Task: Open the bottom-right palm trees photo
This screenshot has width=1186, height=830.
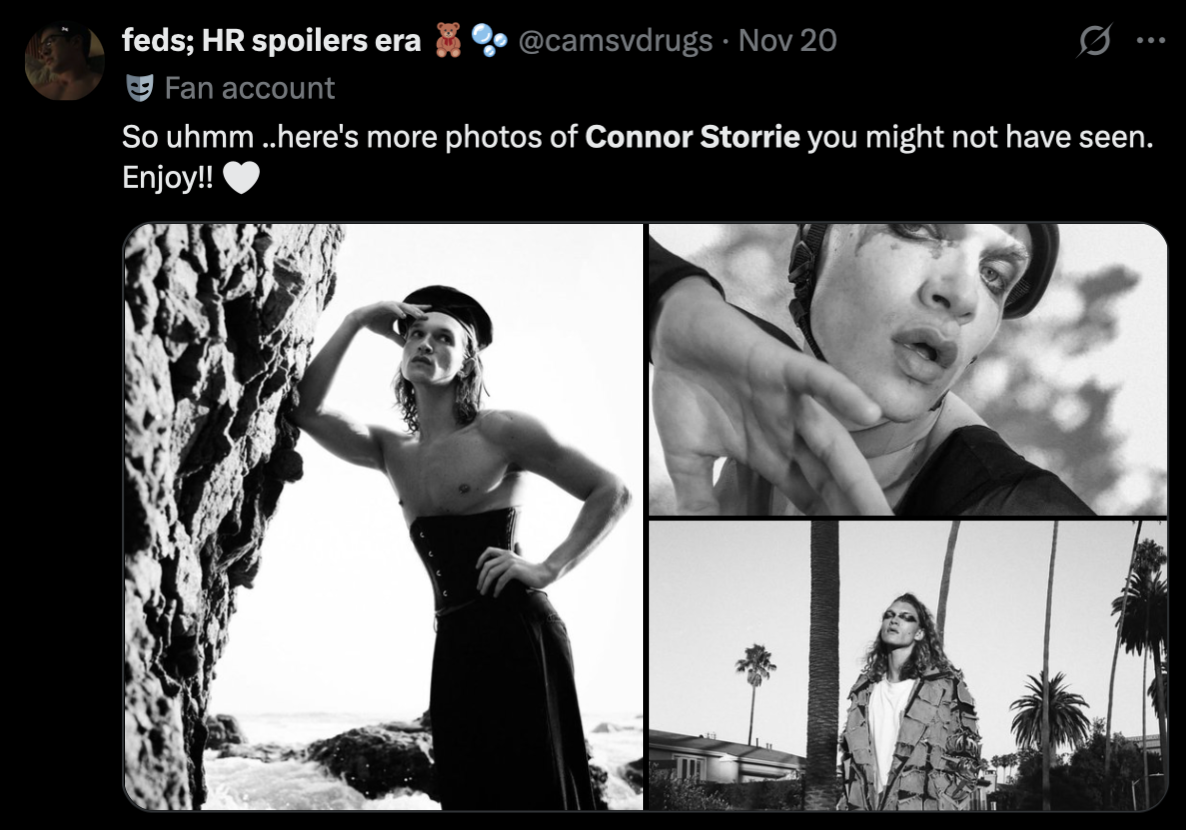Action: point(907,665)
